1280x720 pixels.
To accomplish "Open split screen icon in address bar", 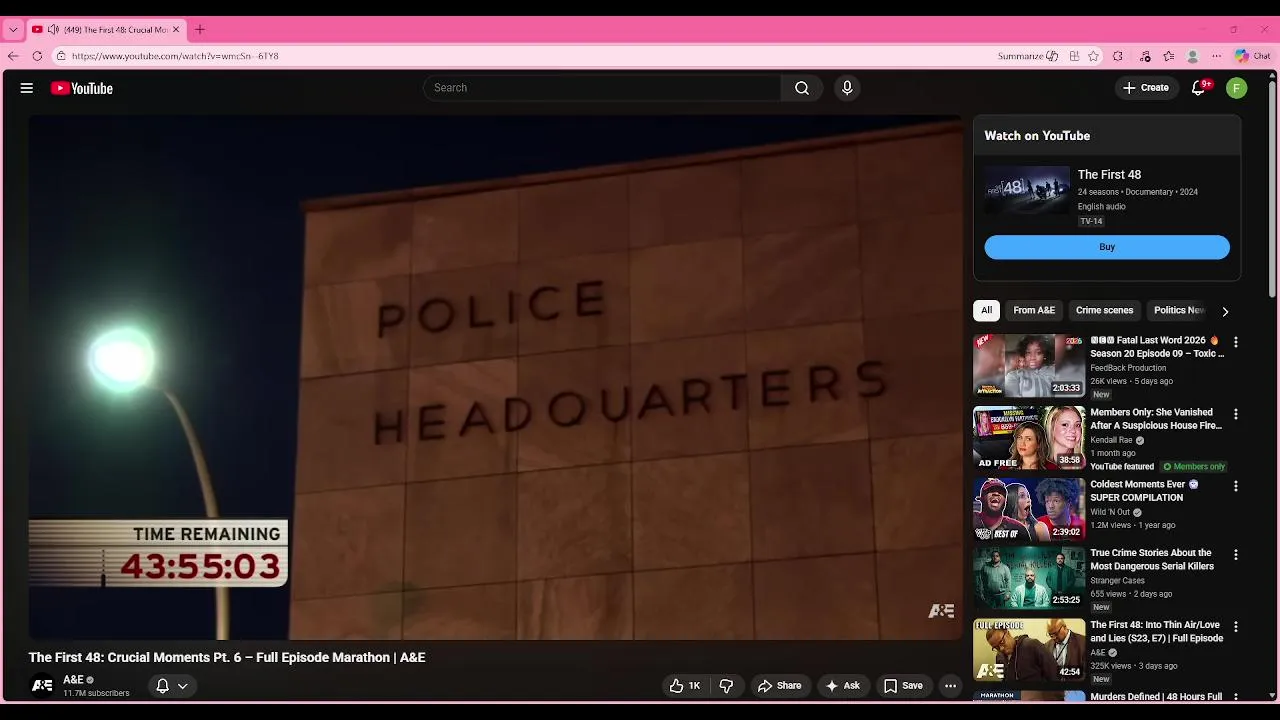I will coord(1074,56).
